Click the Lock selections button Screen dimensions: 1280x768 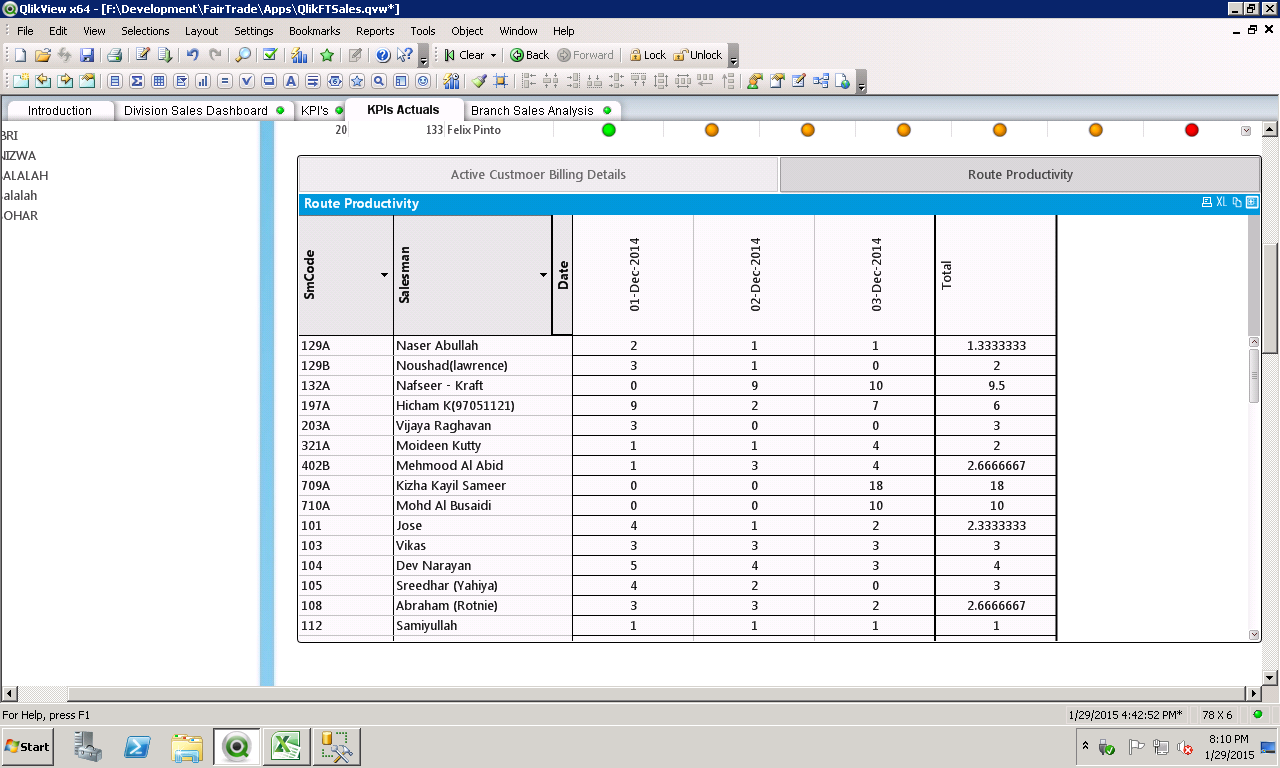[x=647, y=55]
